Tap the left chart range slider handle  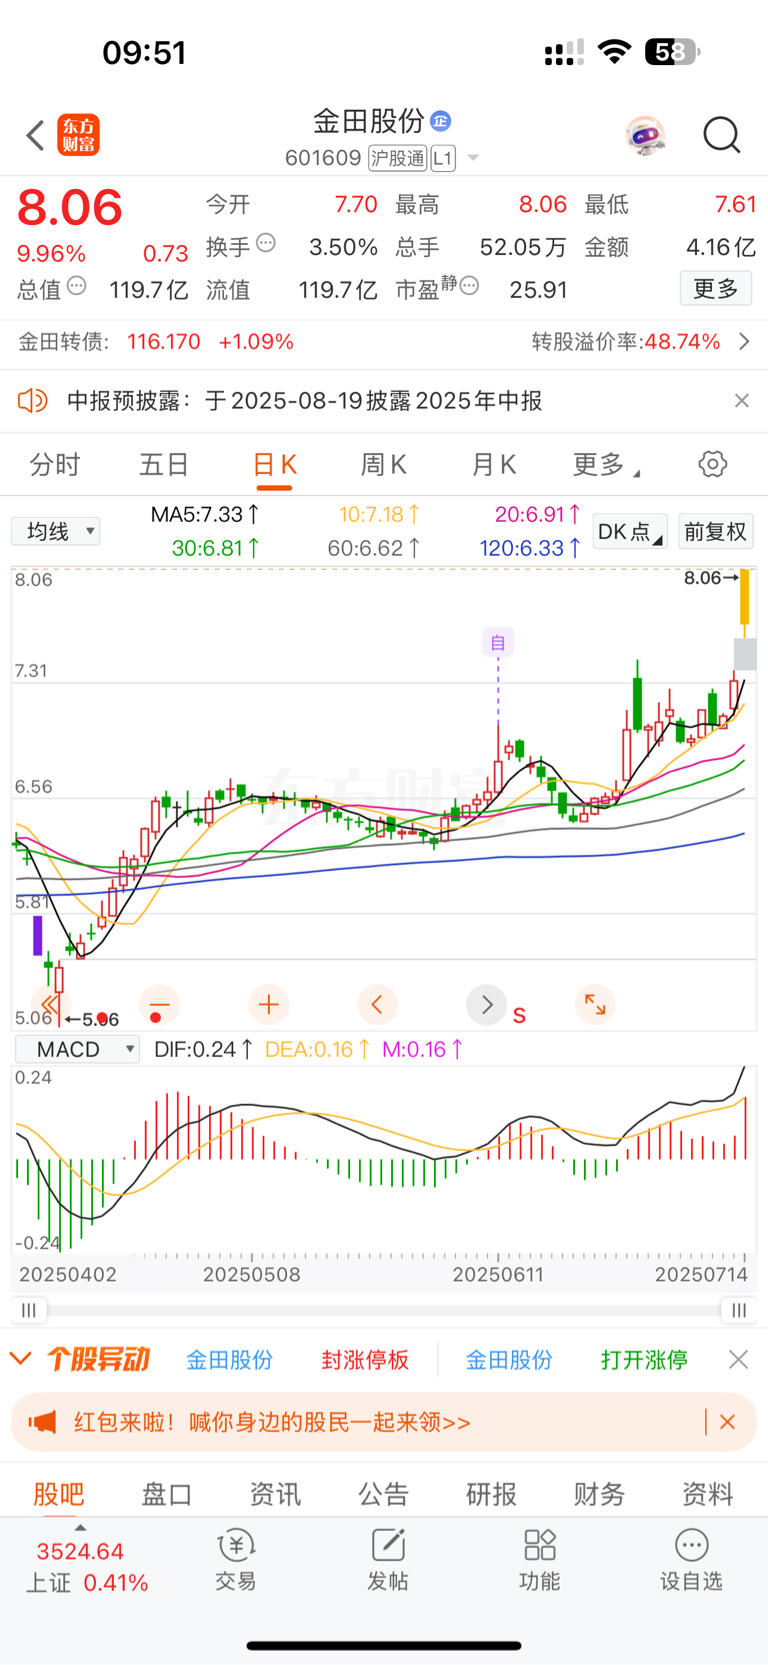coord(29,1310)
